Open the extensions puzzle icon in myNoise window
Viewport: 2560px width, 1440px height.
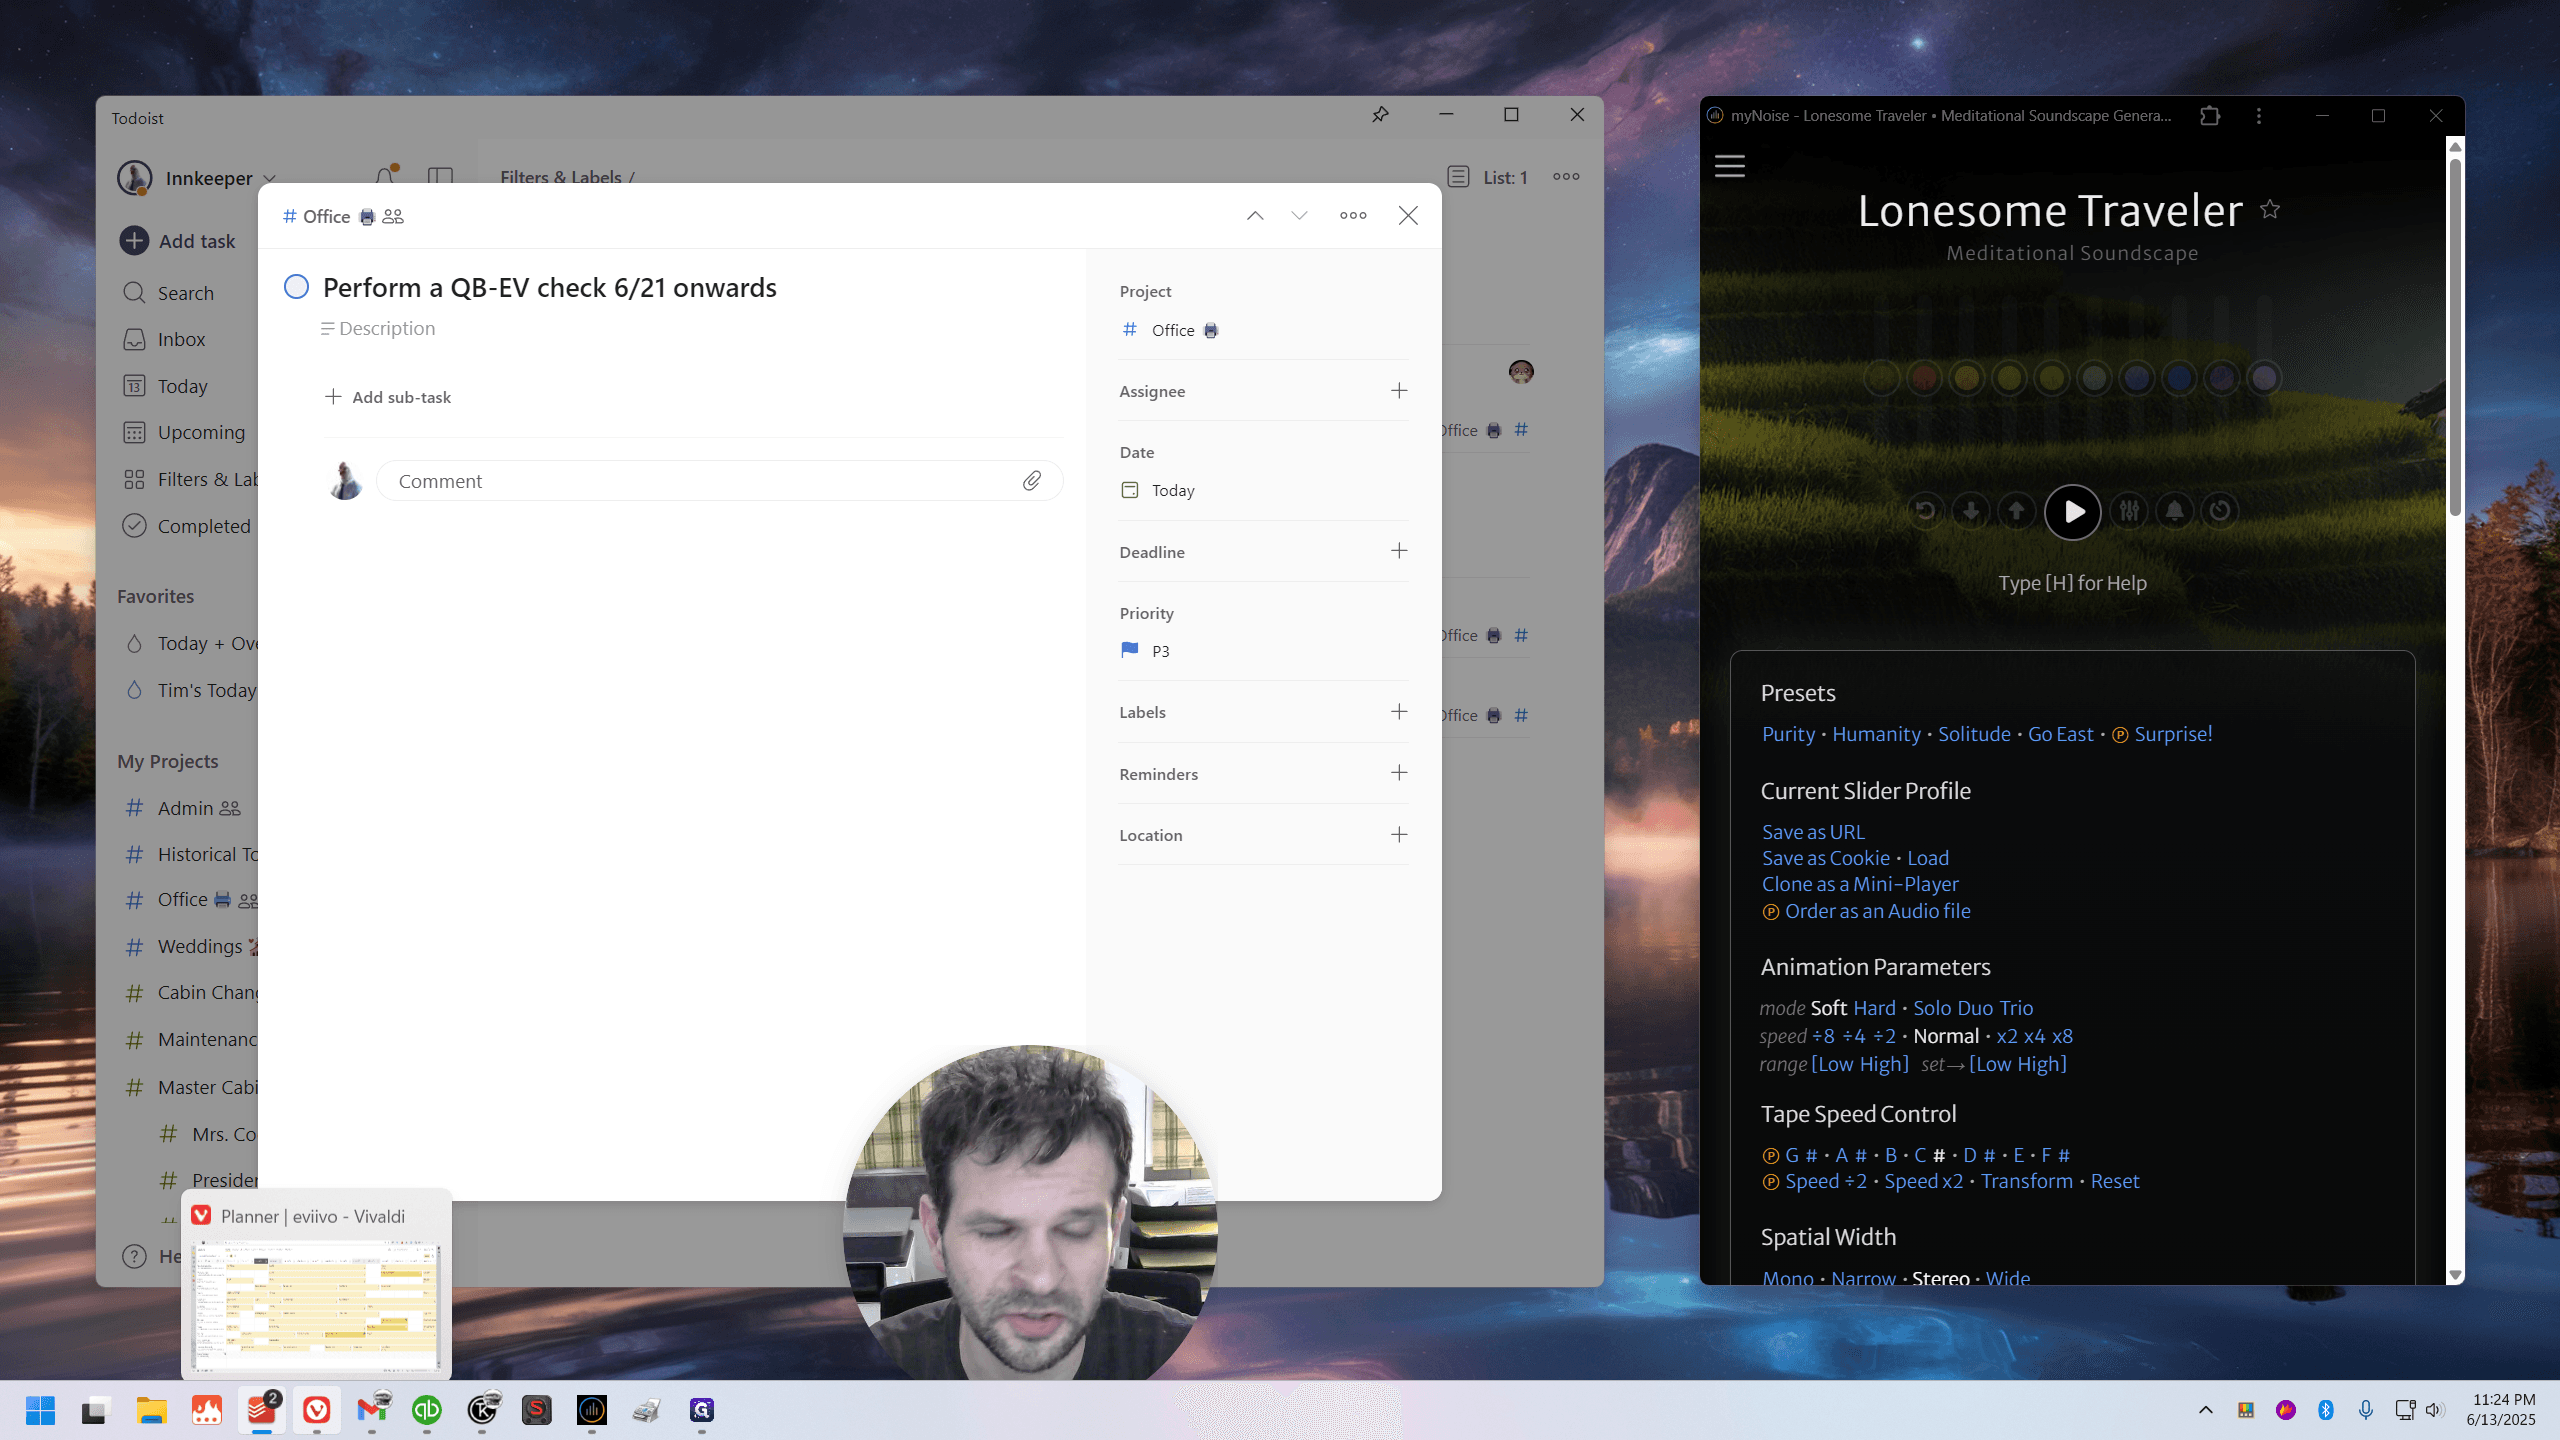pos(2210,116)
